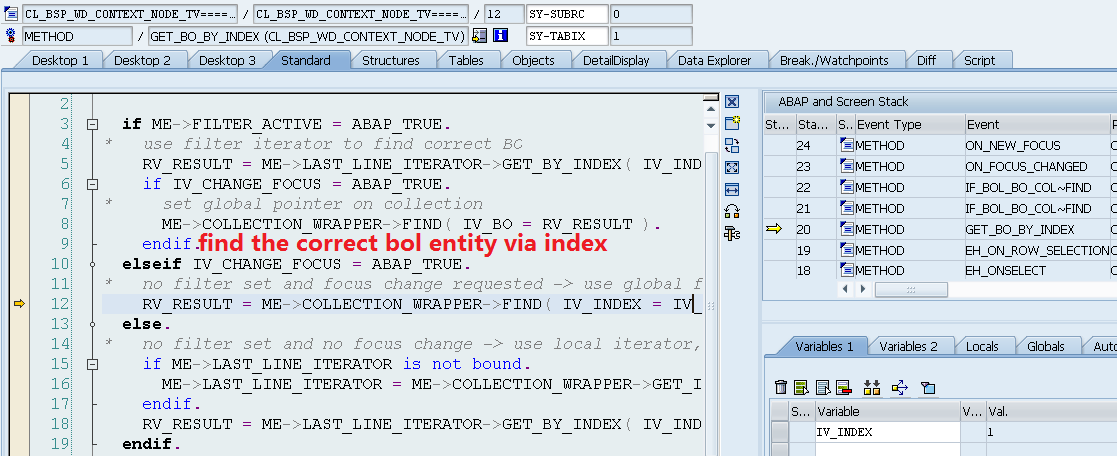Click the grey list-with-cursor icon in Variables toolbar
Screen dimensions: 1117x456
[x=823, y=388]
